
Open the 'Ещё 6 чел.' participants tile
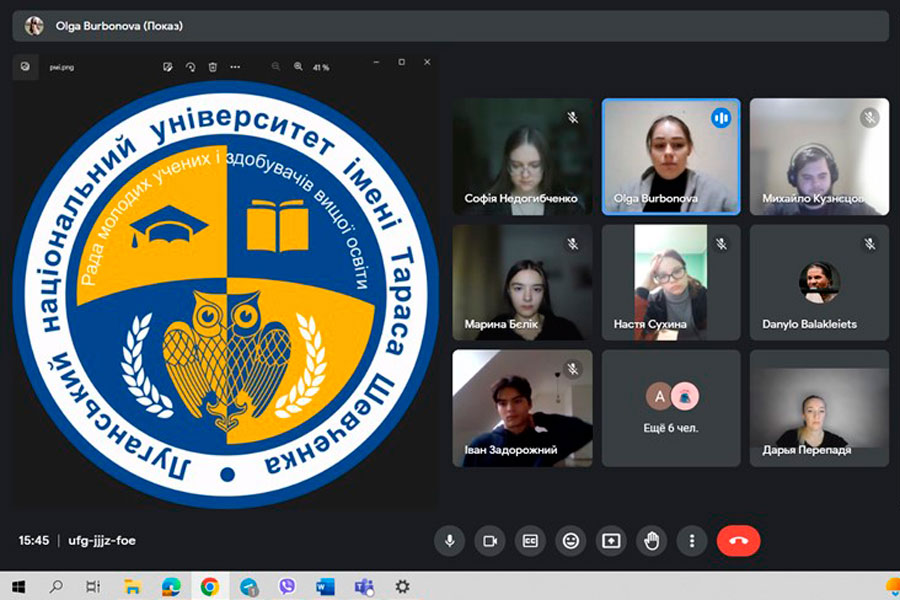(671, 408)
